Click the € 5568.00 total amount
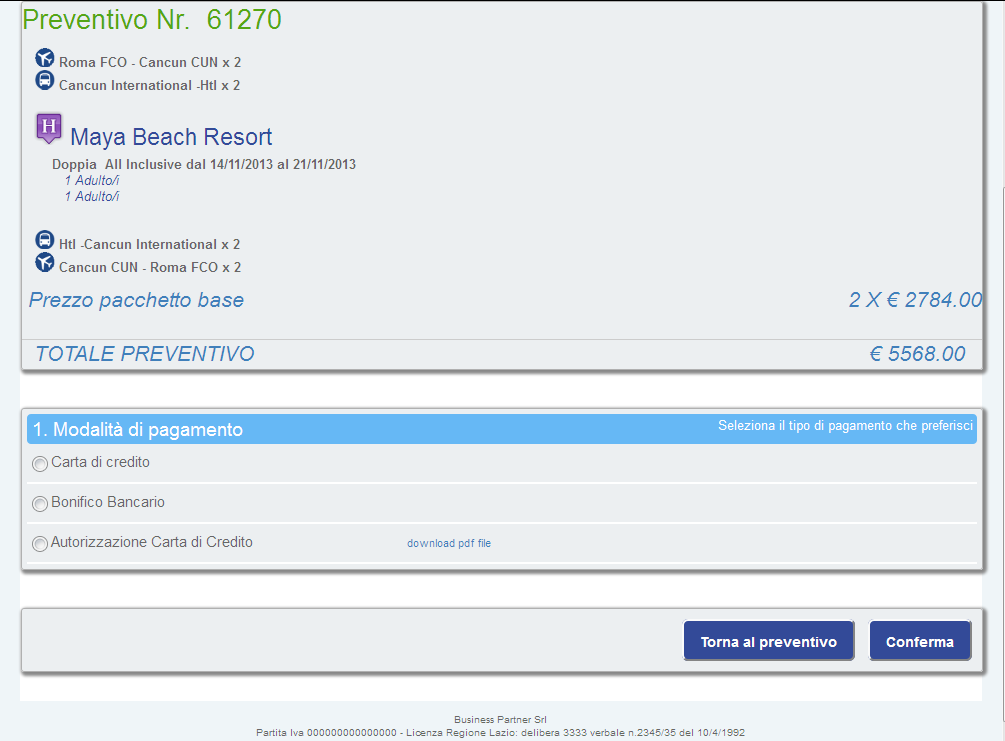The height and width of the screenshot is (741, 1005). [x=917, y=354]
